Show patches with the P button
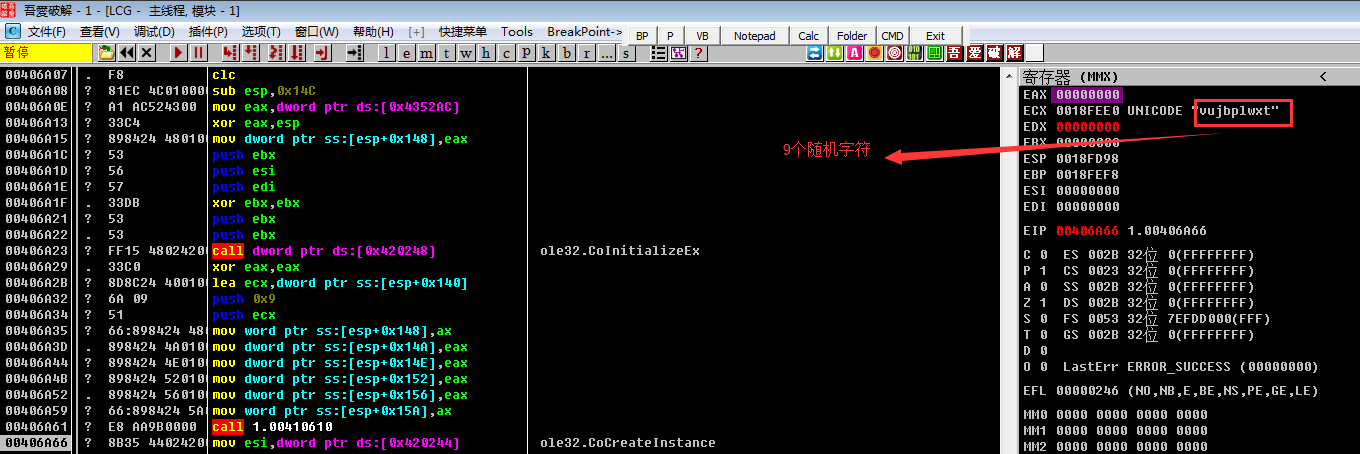This screenshot has width=1360, height=454. pyautogui.click(x=526, y=53)
